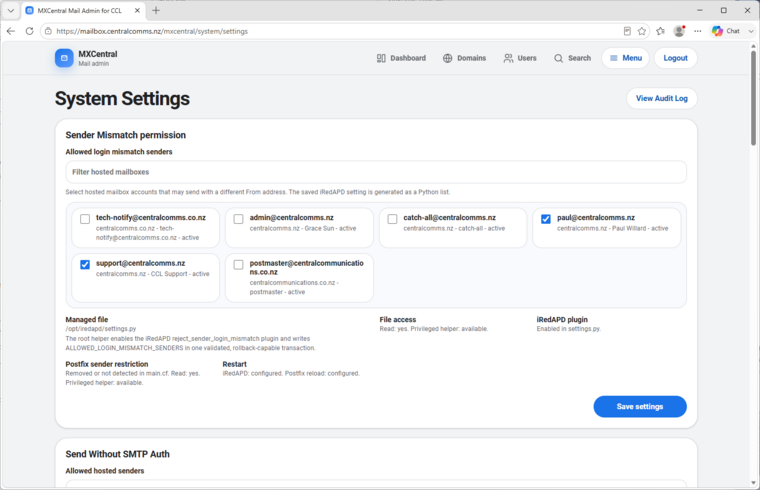Image resolution: width=760 pixels, height=490 pixels.
Task: Open a new browser tab
Action: (156, 10)
